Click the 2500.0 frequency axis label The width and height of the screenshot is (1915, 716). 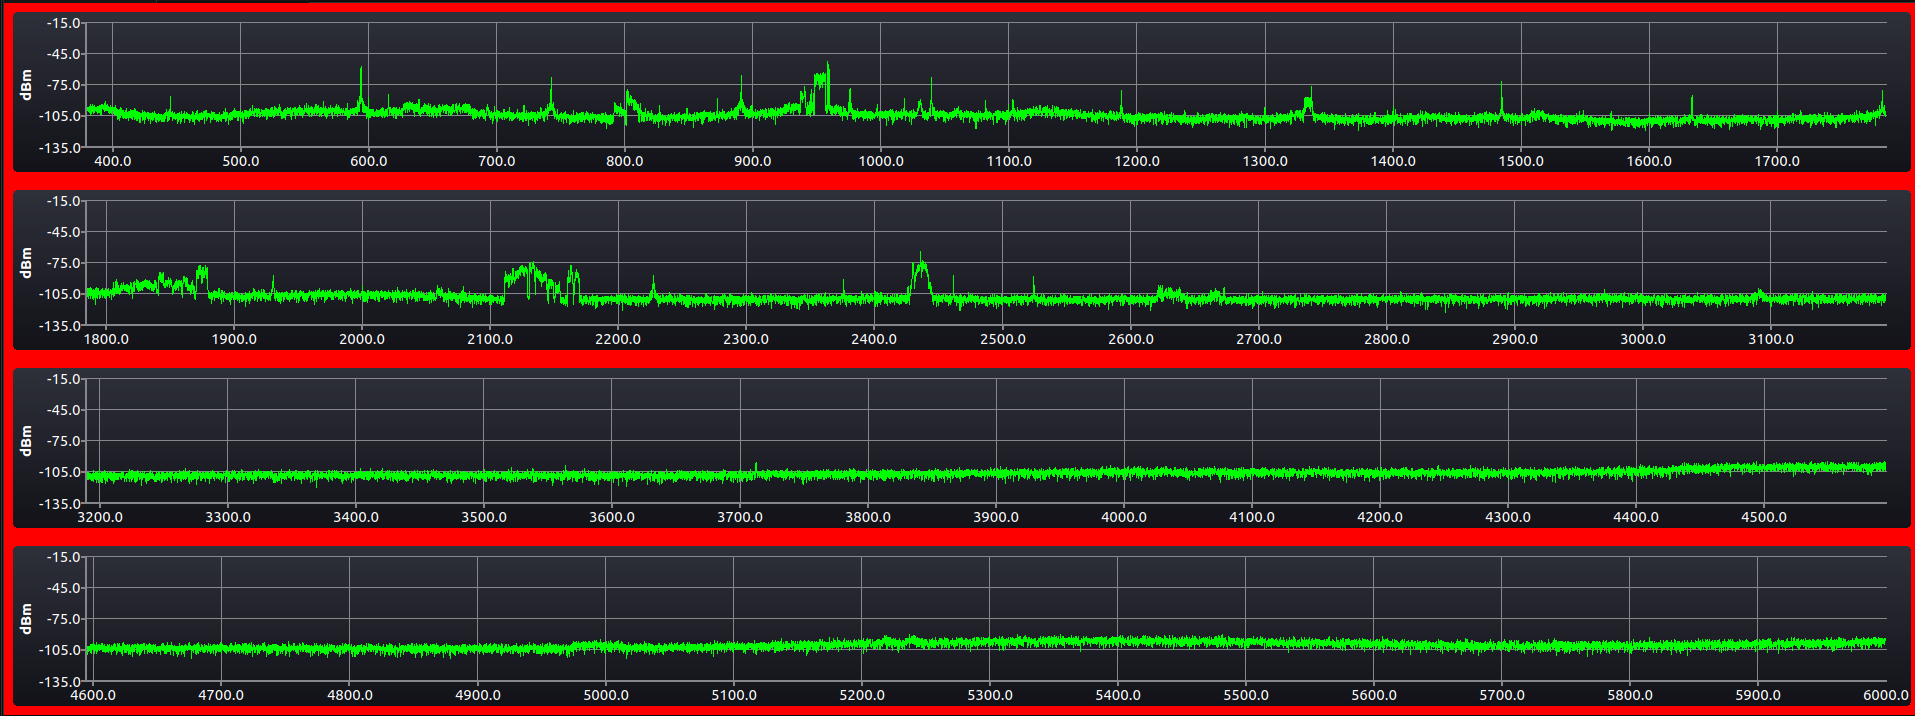pyautogui.click(x=1002, y=339)
